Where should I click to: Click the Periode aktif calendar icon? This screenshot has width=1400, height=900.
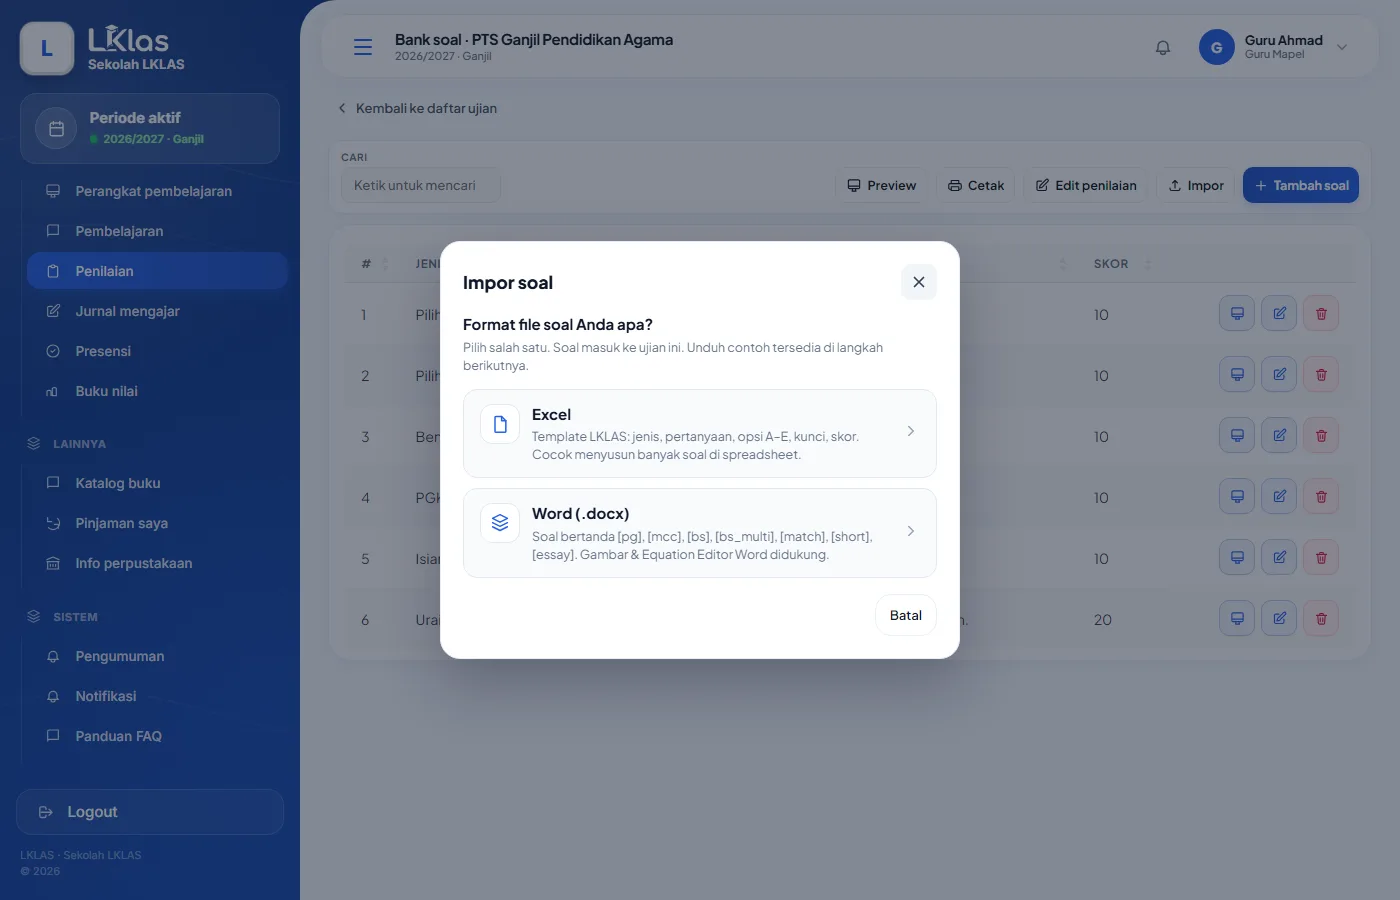click(x=57, y=129)
